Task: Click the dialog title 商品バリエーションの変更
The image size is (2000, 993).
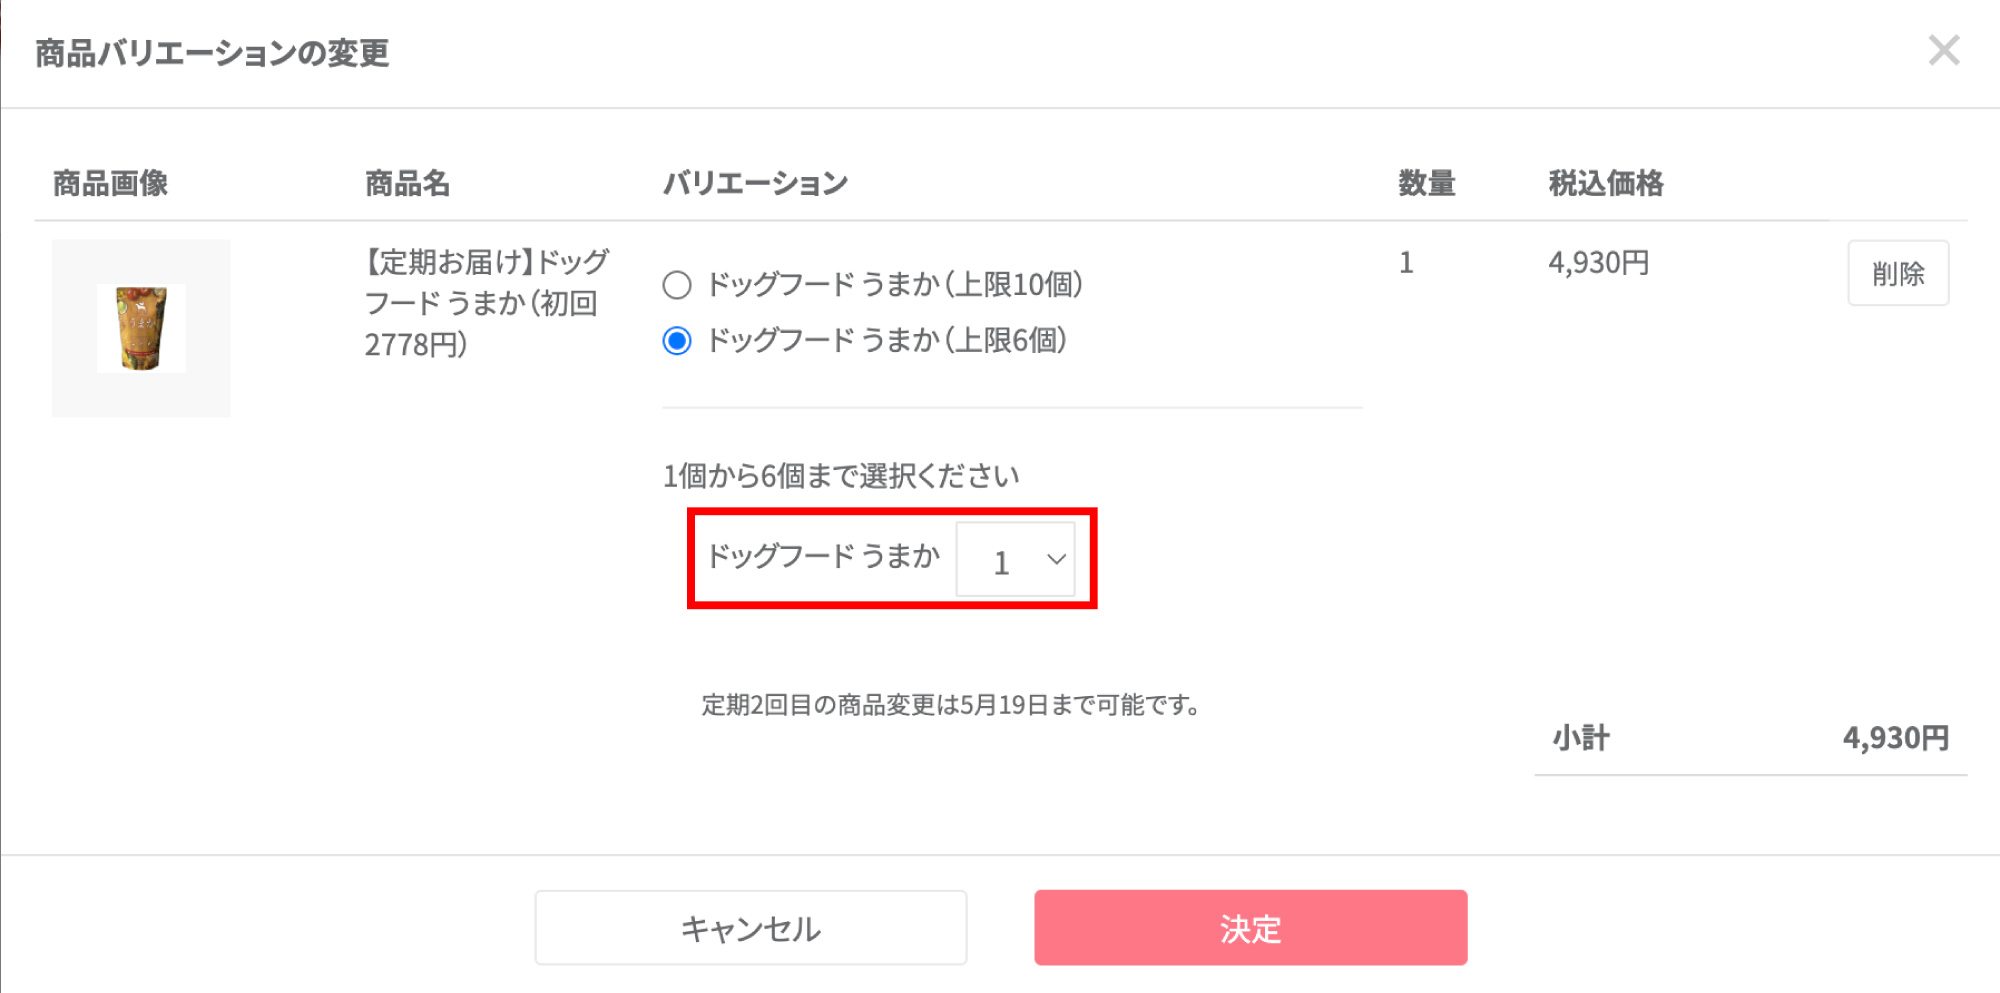Action: pos(212,53)
